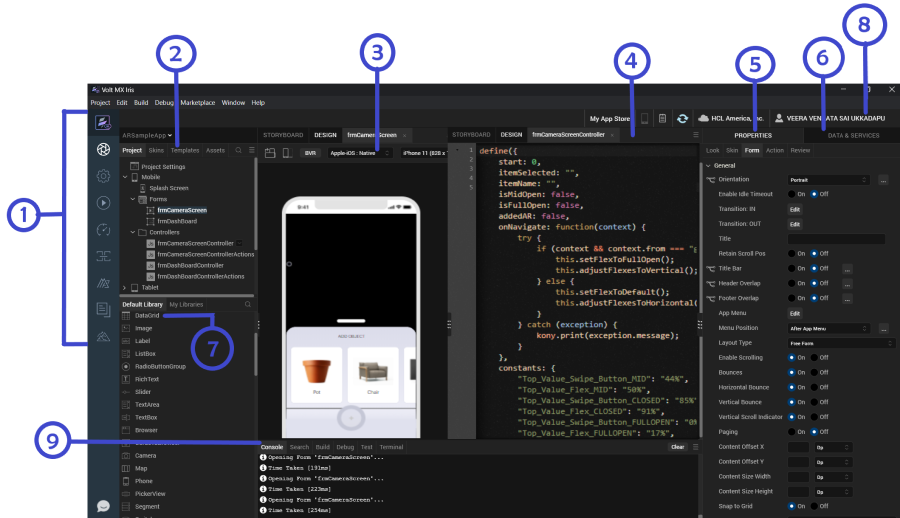The width and height of the screenshot is (900, 518).
Task: Set Retain Scroll Pos to On
Action: (792, 253)
